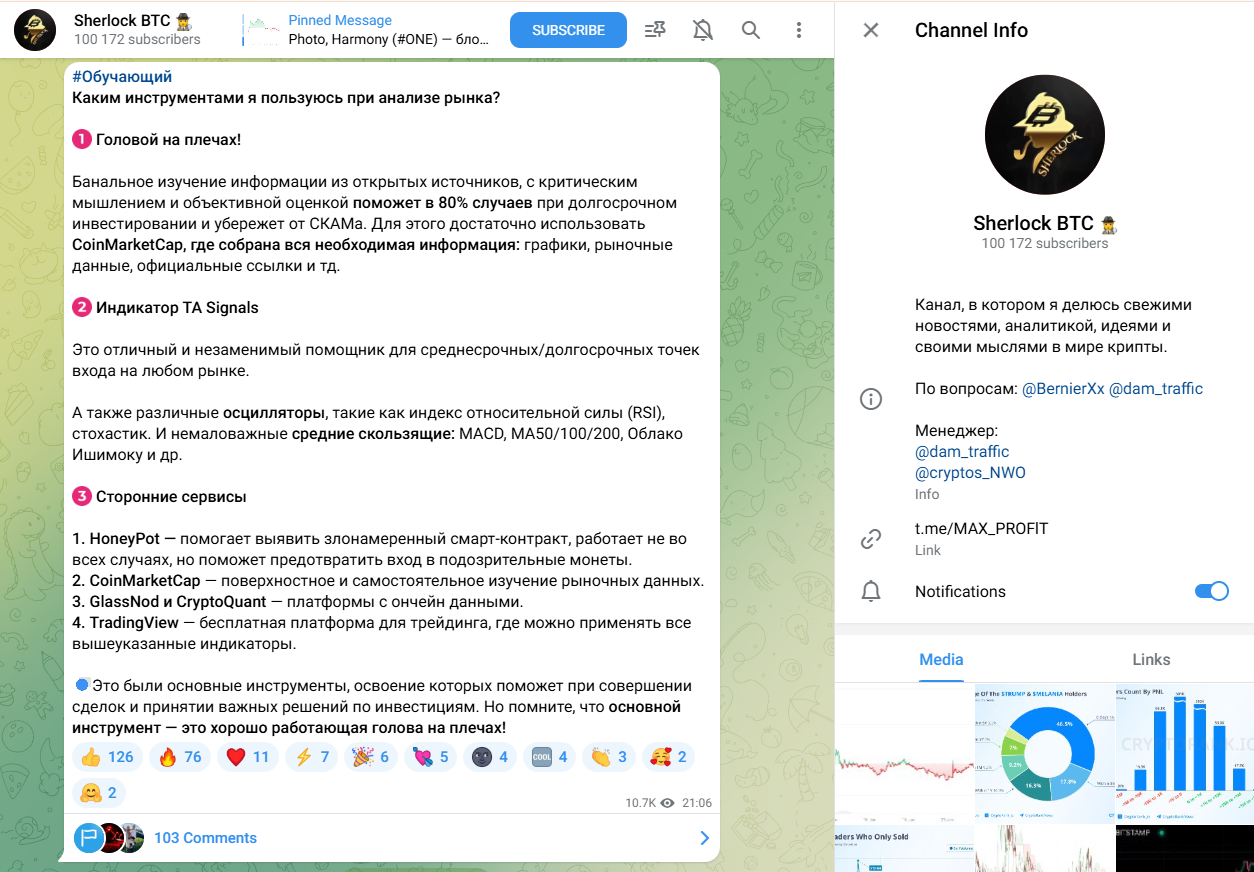Click 'Сторонние сервисы' heading

pos(171,497)
